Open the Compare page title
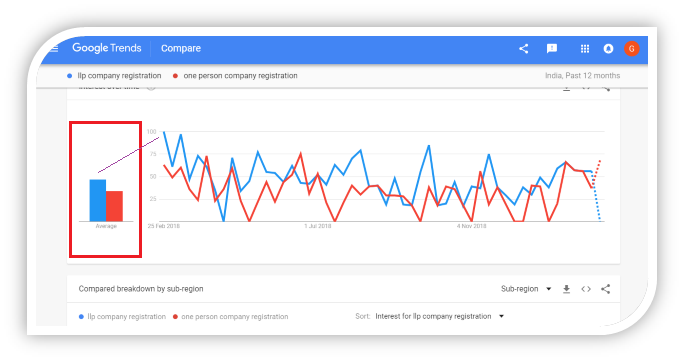684x362 pixels. pyautogui.click(x=181, y=48)
